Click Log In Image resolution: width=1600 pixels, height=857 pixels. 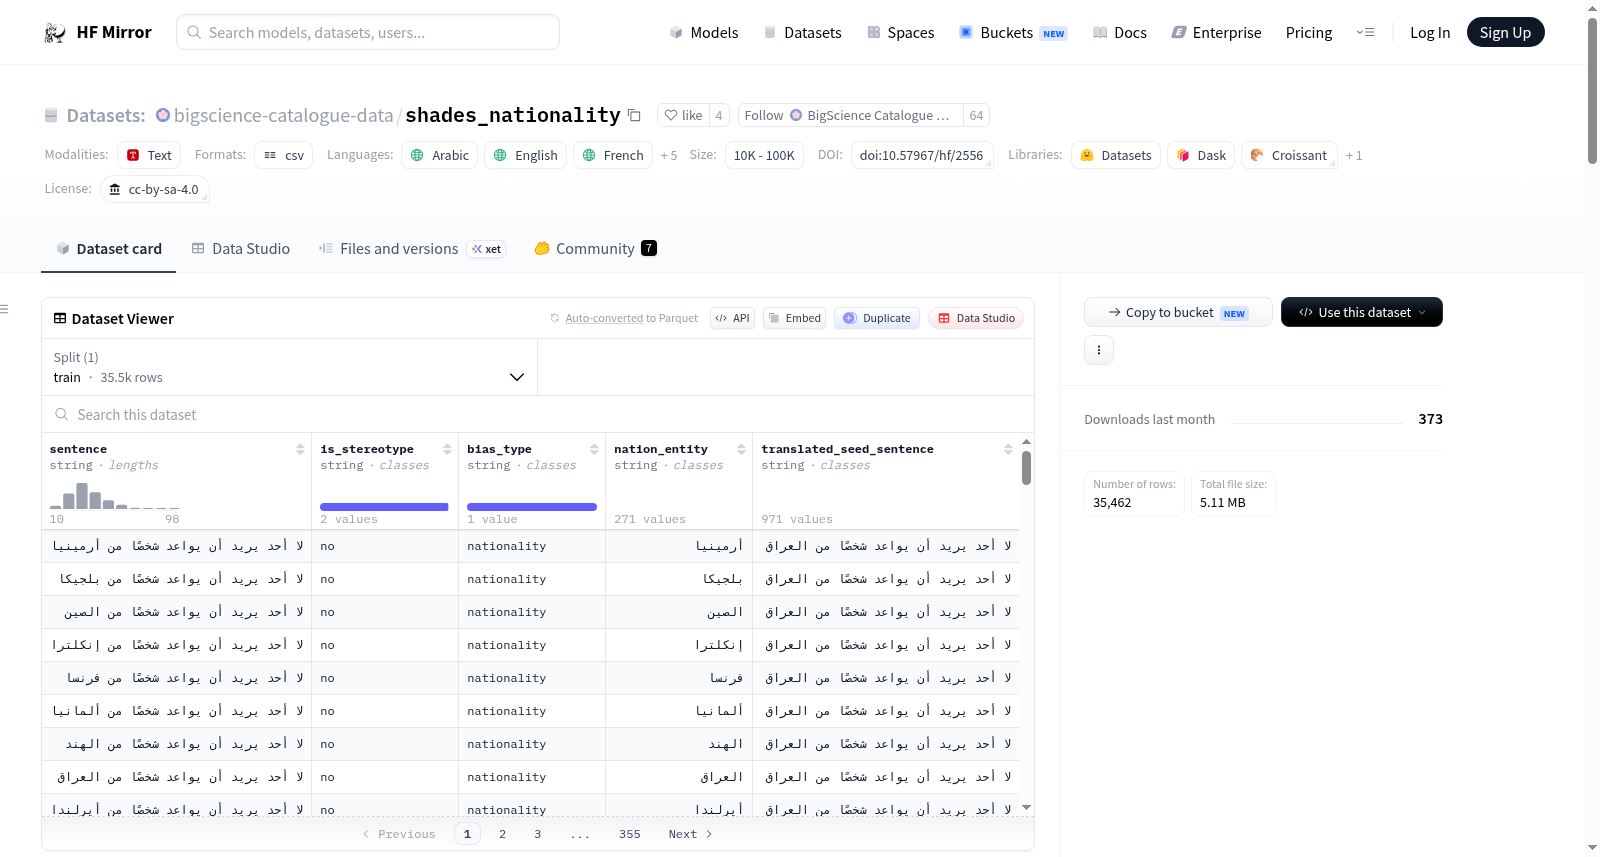coord(1430,33)
